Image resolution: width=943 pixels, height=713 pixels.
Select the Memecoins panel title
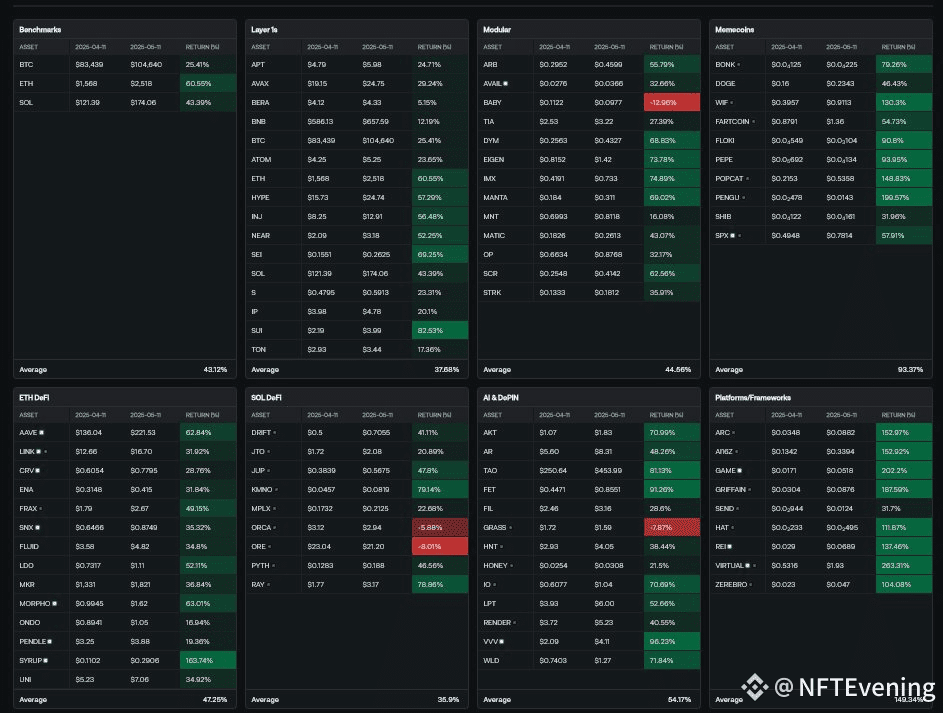point(734,29)
